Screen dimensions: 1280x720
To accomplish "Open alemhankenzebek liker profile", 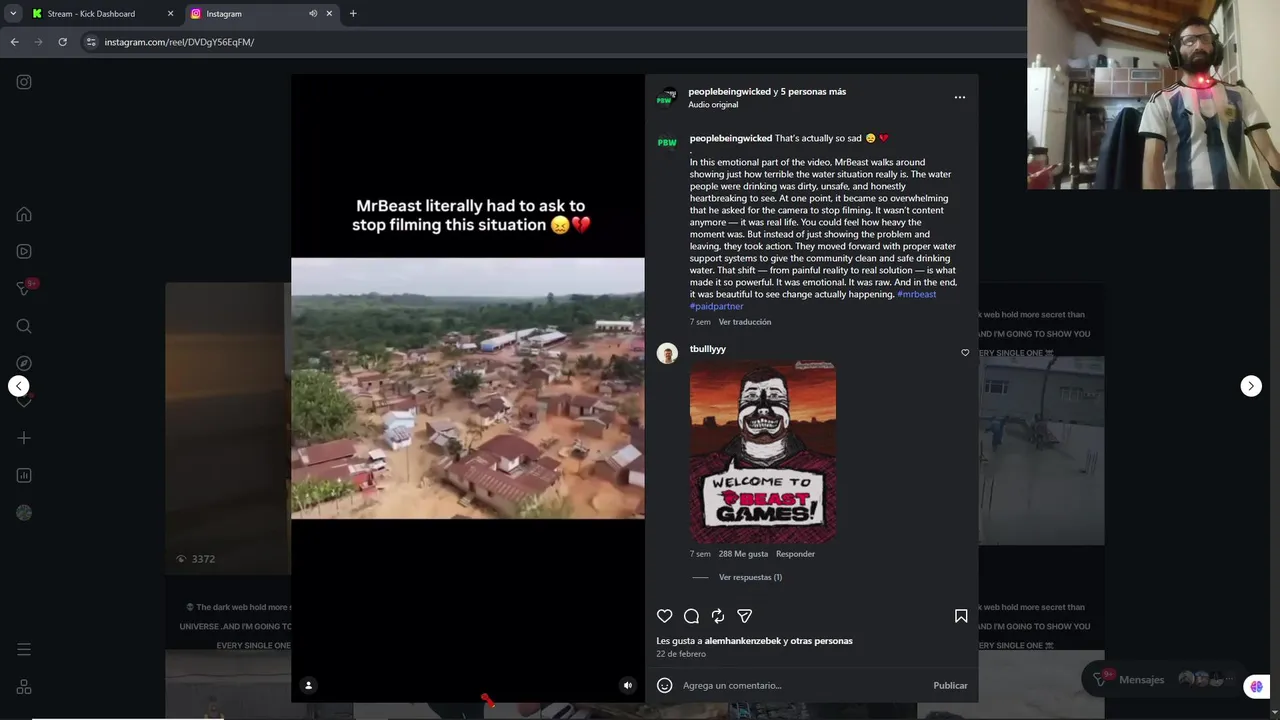I will (x=742, y=641).
